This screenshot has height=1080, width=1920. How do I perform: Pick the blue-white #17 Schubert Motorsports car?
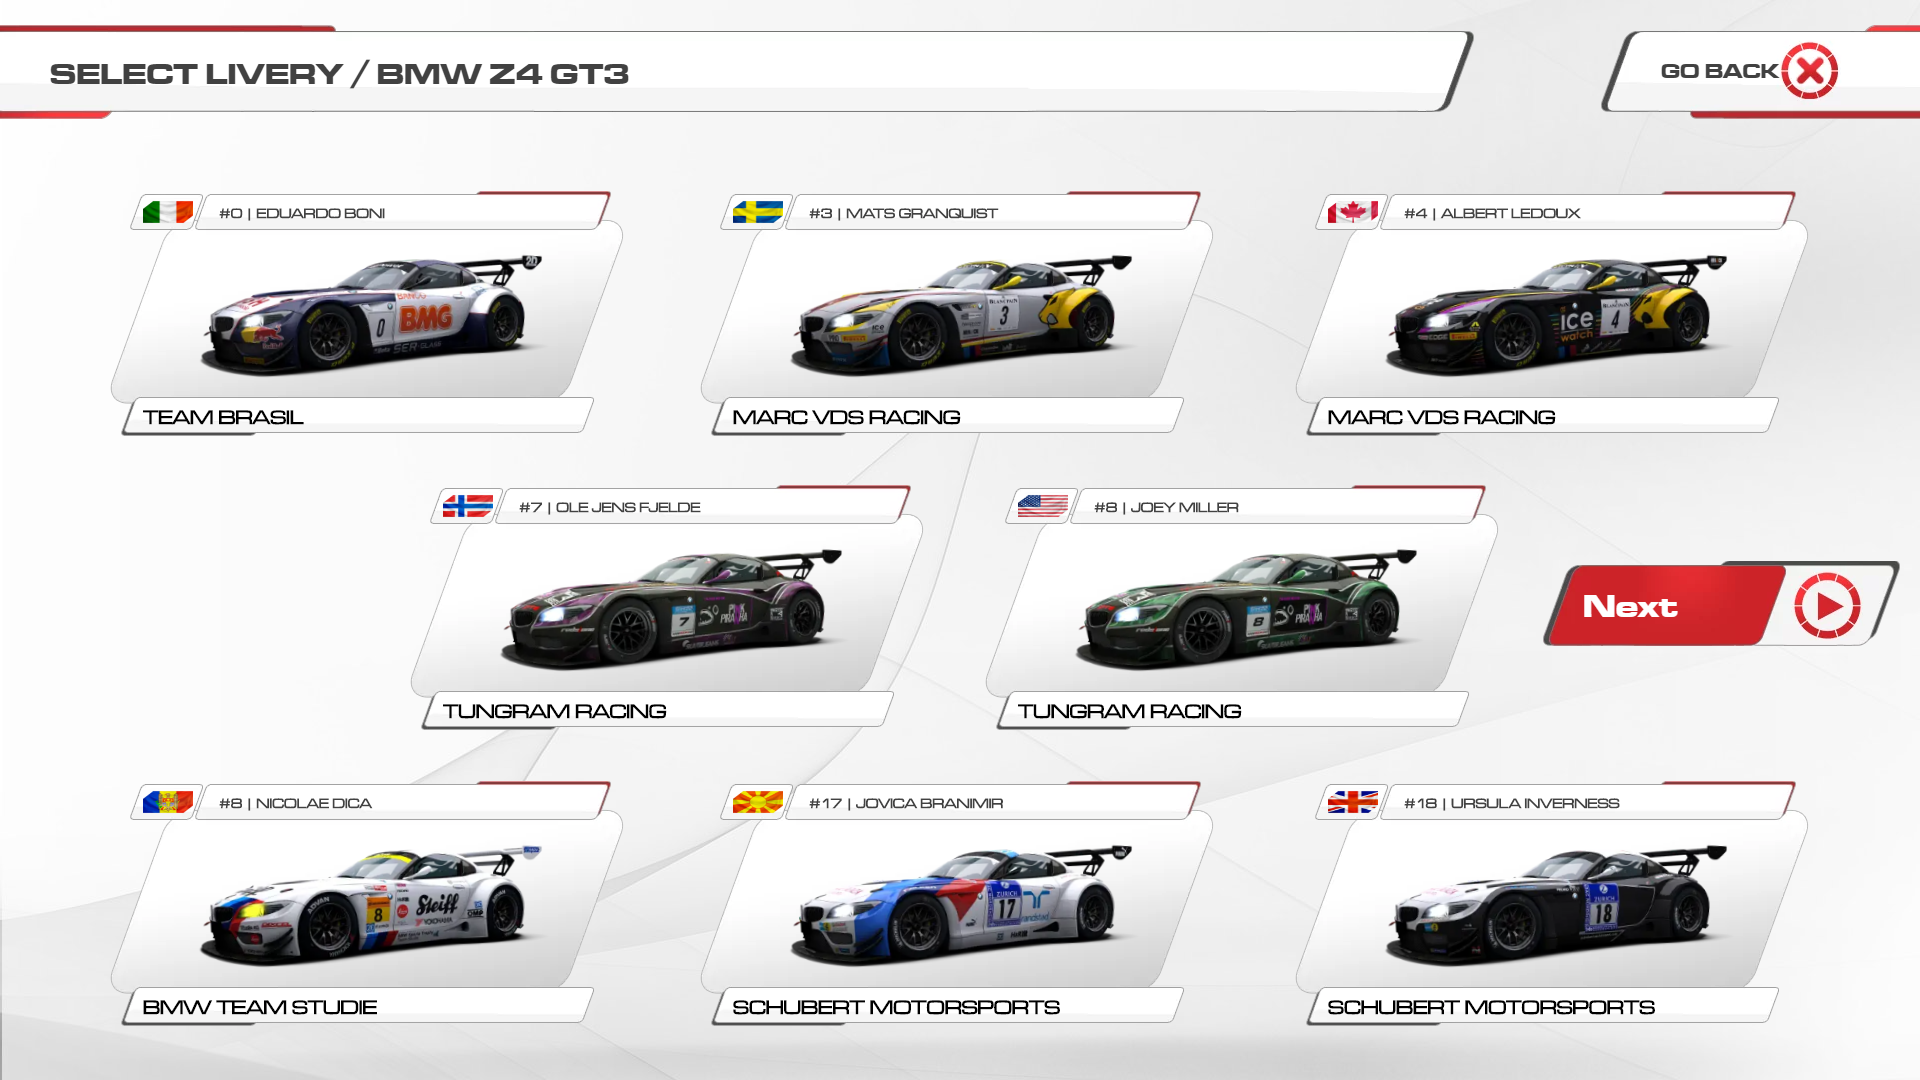click(960, 905)
